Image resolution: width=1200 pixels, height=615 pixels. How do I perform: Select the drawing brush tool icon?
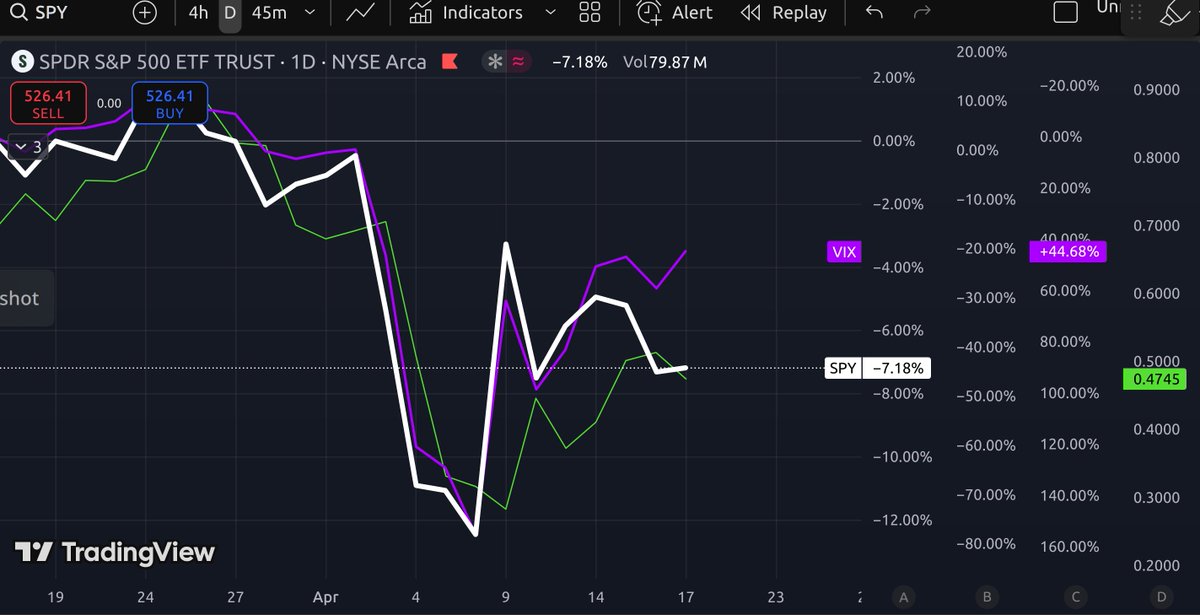(1172, 14)
